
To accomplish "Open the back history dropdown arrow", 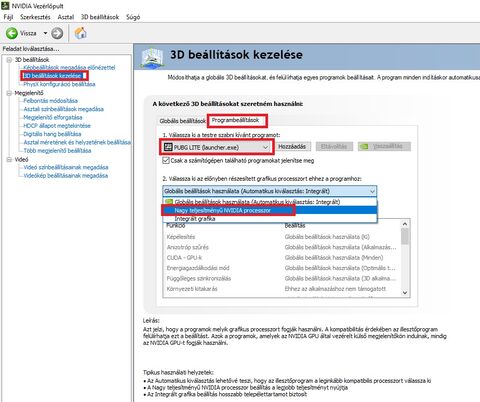I will click(x=45, y=33).
